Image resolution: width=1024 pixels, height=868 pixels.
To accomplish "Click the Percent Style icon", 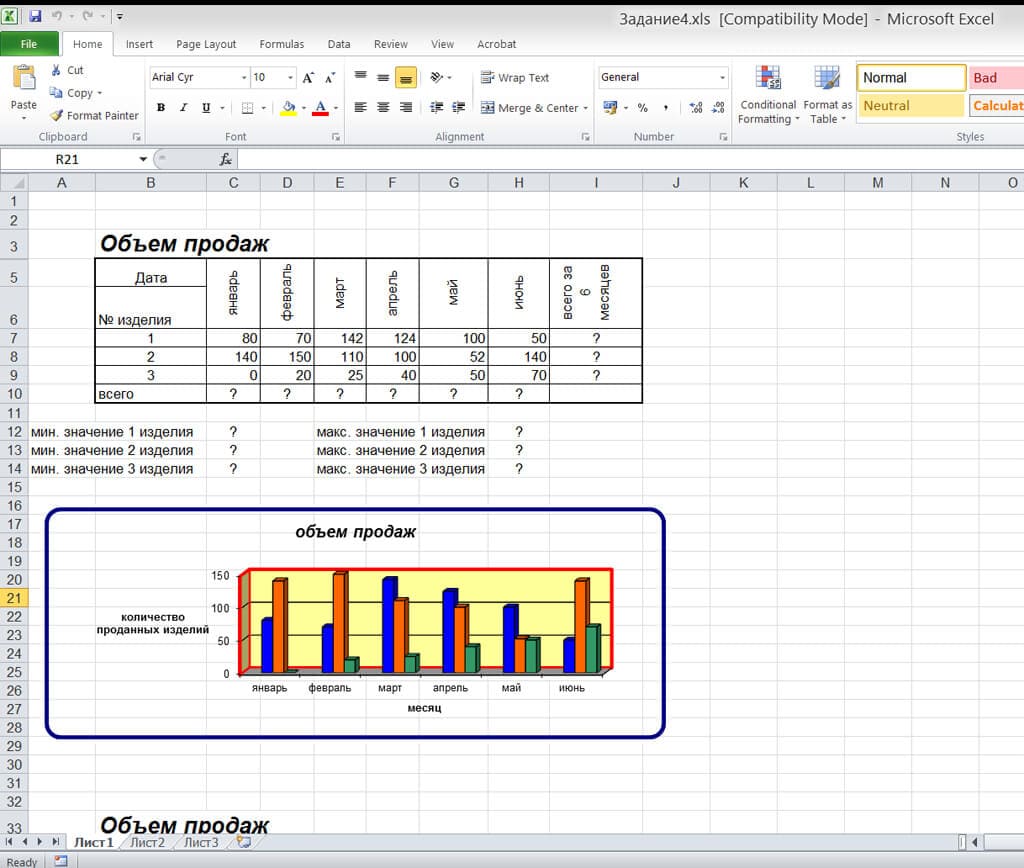I will coord(642,107).
